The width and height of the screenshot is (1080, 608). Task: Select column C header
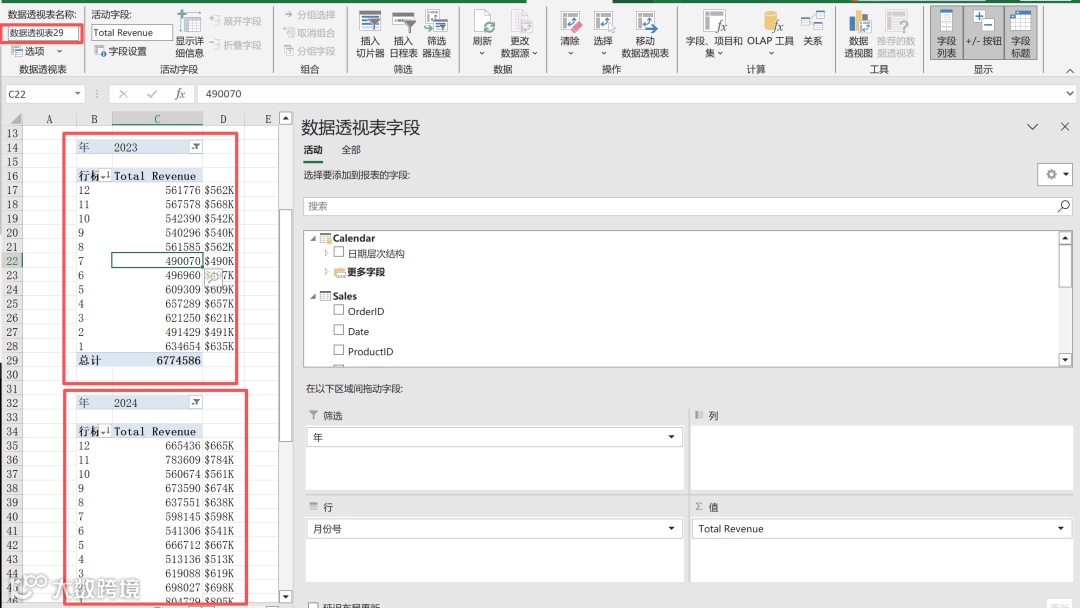point(157,119)
